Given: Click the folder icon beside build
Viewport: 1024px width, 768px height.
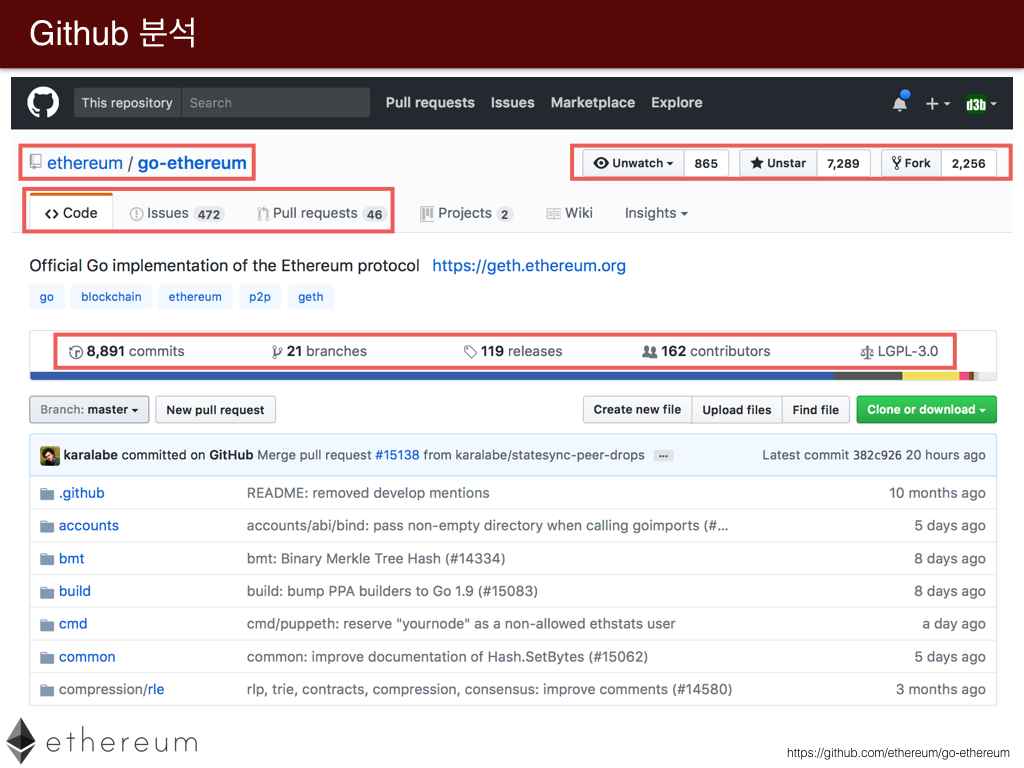Looking at the screenshot, I should click(47, 592).
